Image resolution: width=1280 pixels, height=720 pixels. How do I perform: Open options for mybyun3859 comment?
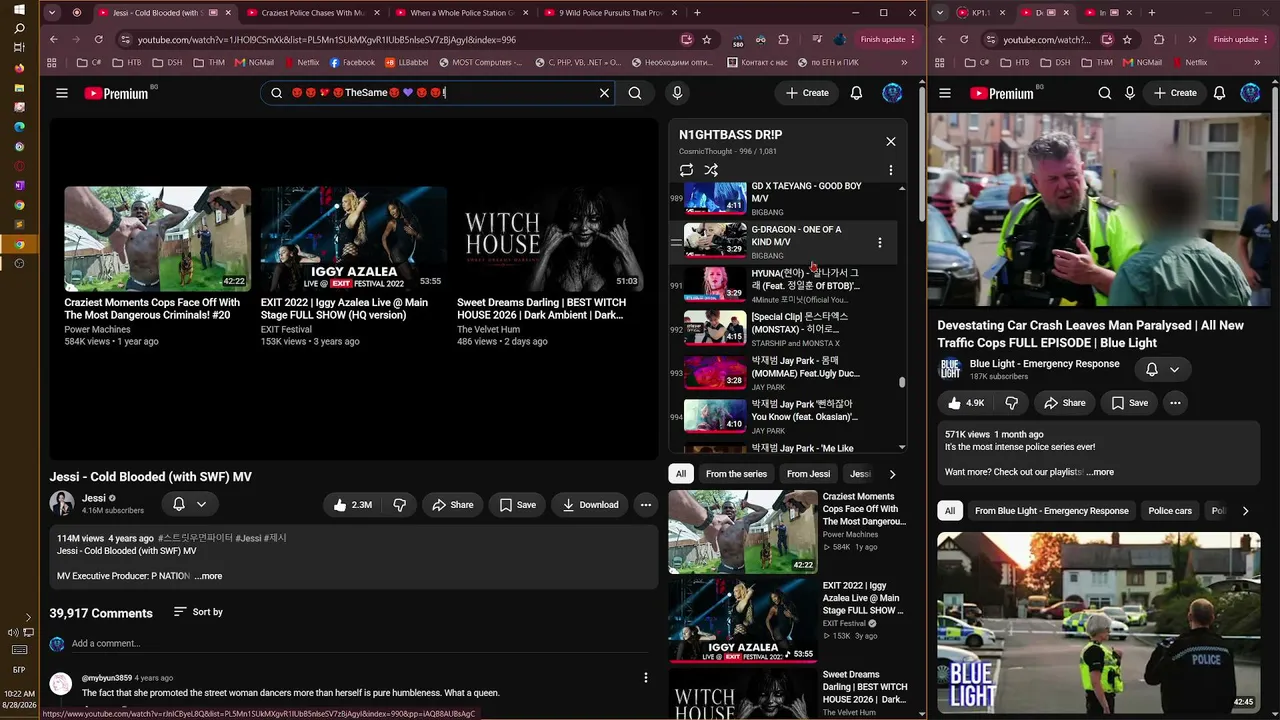(646, 678)
